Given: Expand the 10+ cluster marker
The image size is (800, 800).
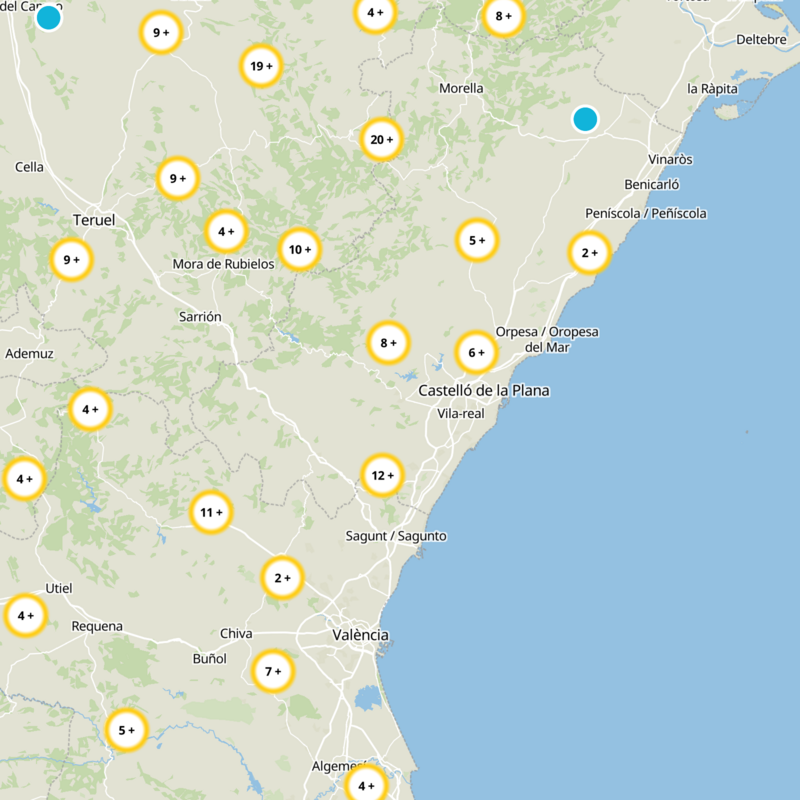Looking at the screenshot, I should (299, 249).
